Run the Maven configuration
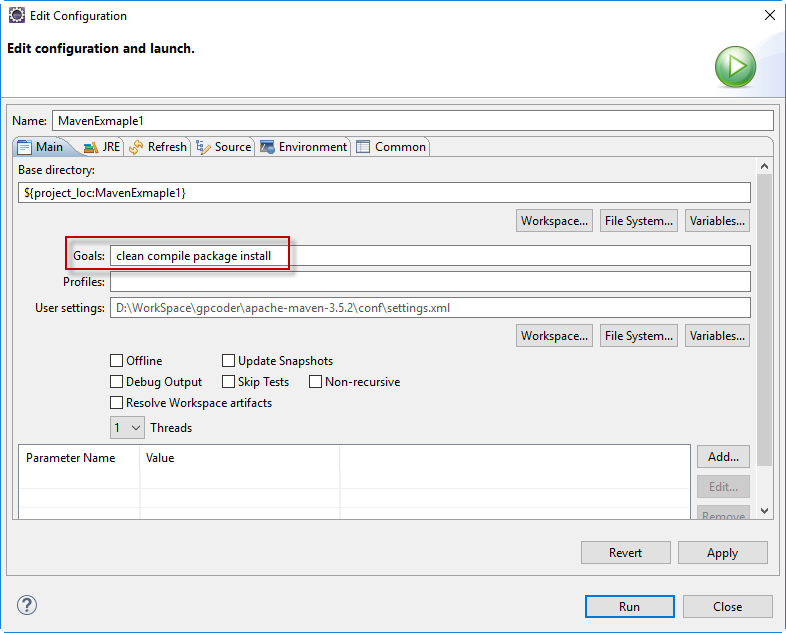The width and height of the screenshot is (786, 633). pyautogui.click(x=630, y=606)
